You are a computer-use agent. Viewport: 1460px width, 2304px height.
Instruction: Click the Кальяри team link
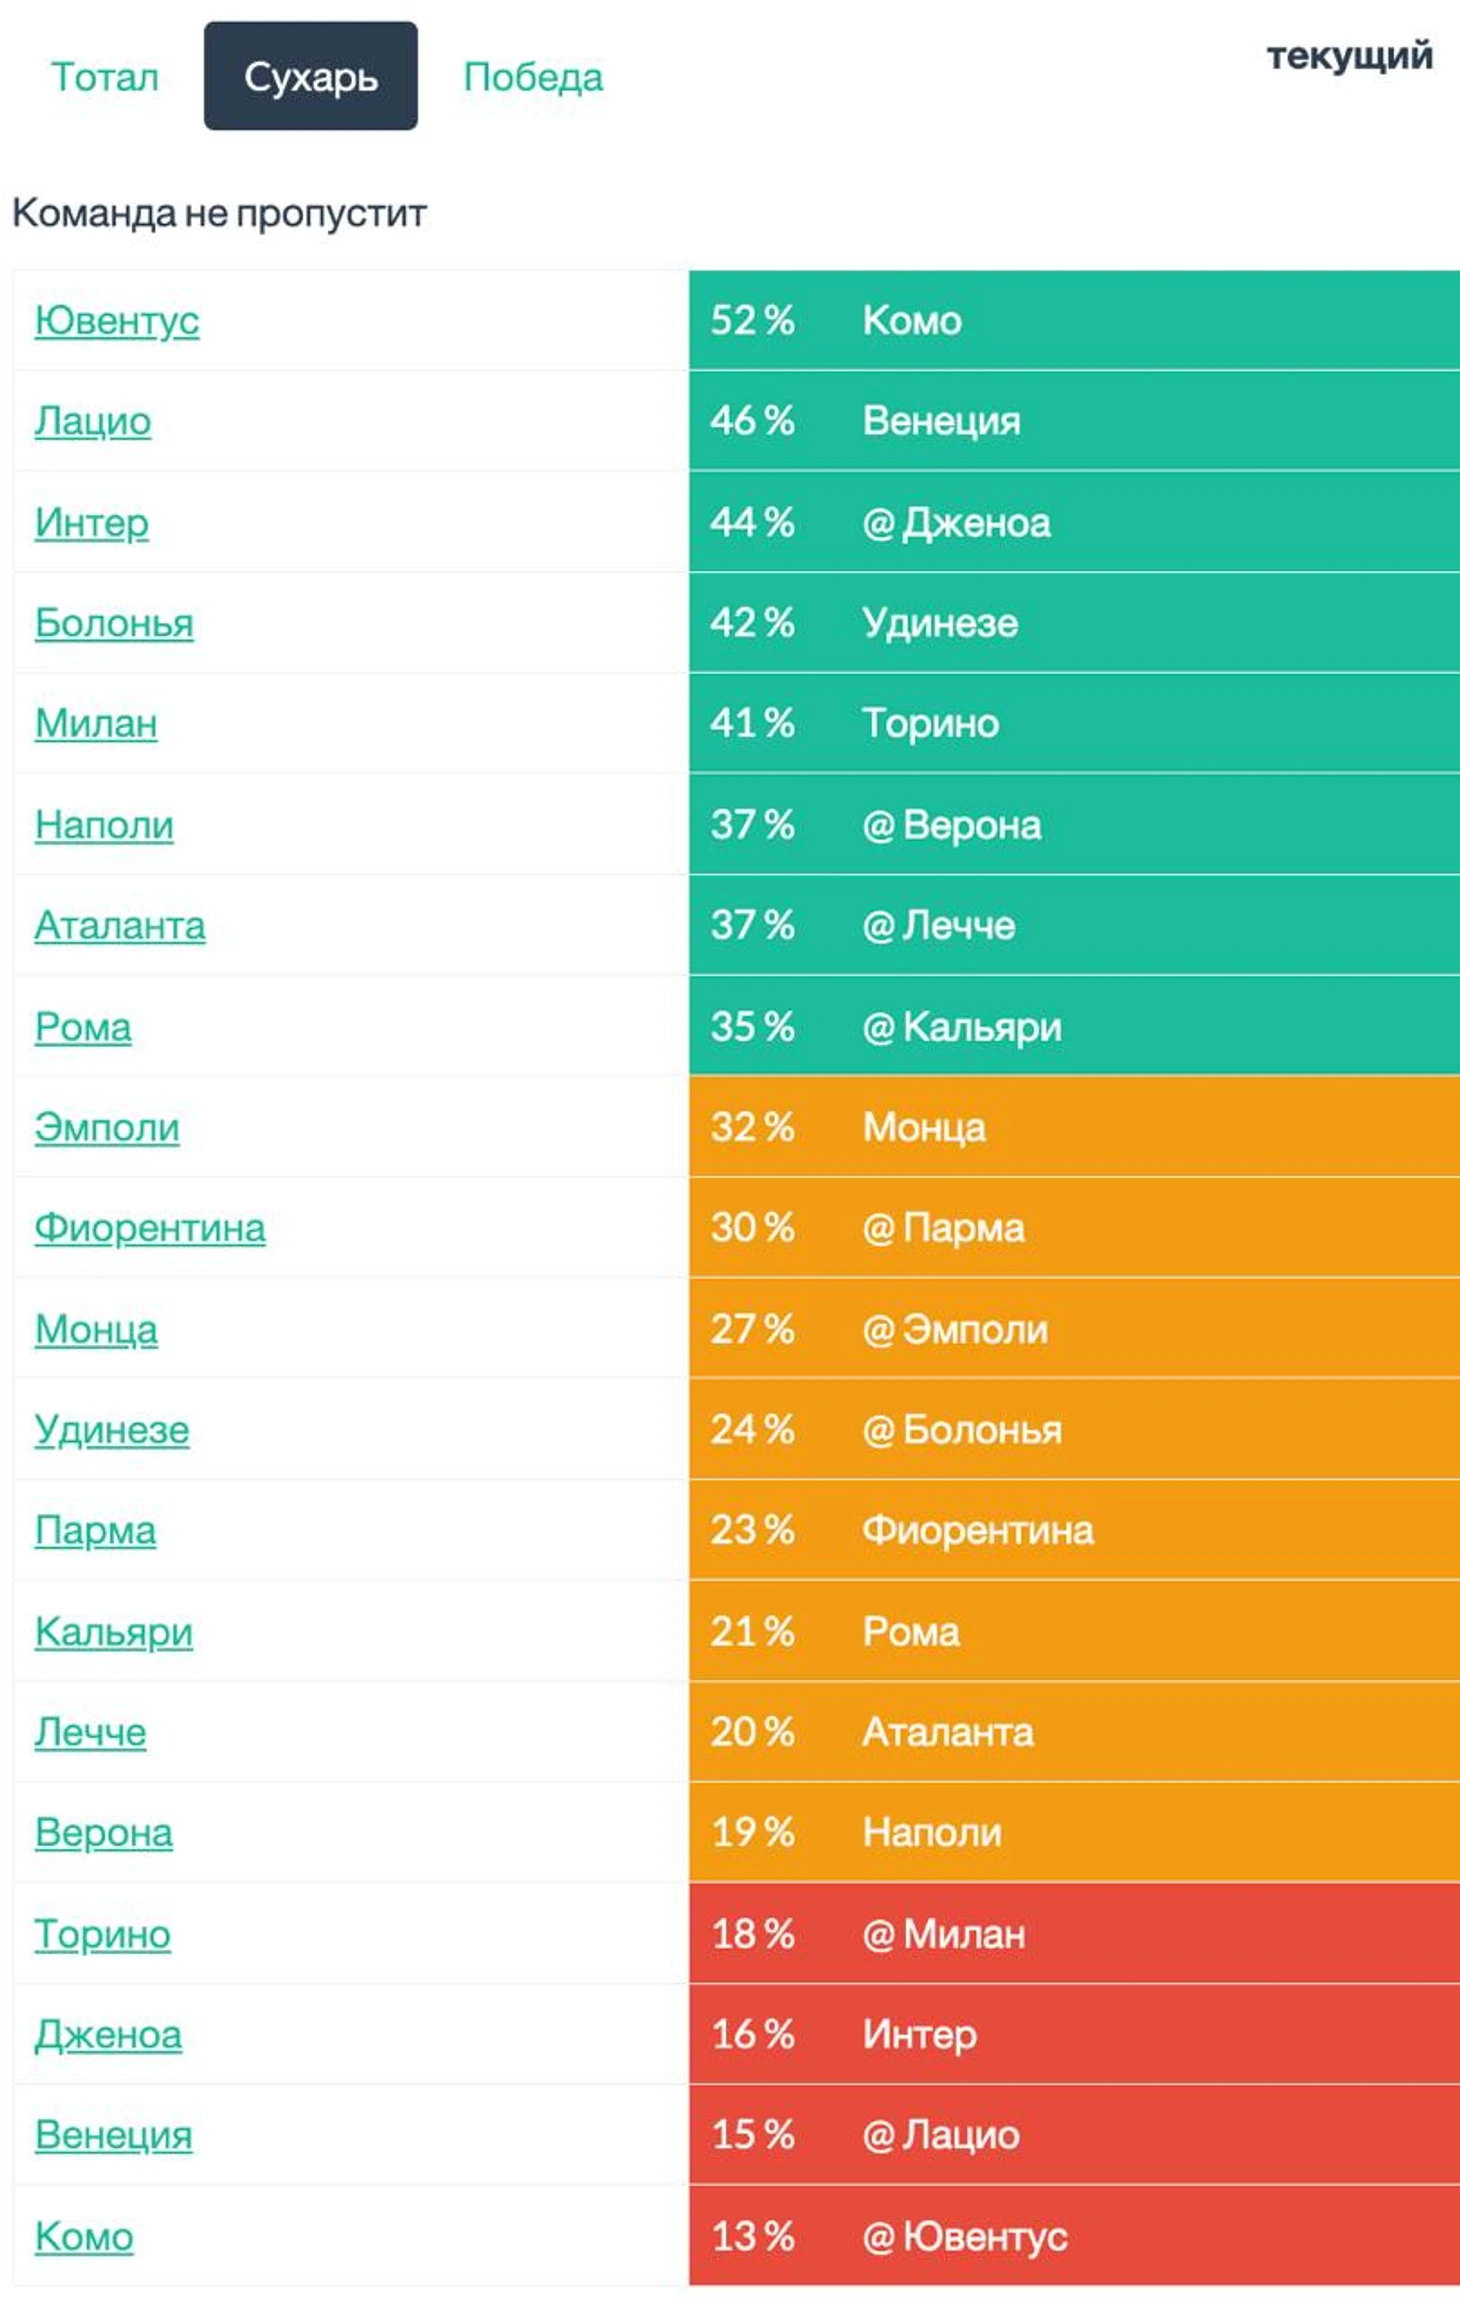pos(114,1632)
